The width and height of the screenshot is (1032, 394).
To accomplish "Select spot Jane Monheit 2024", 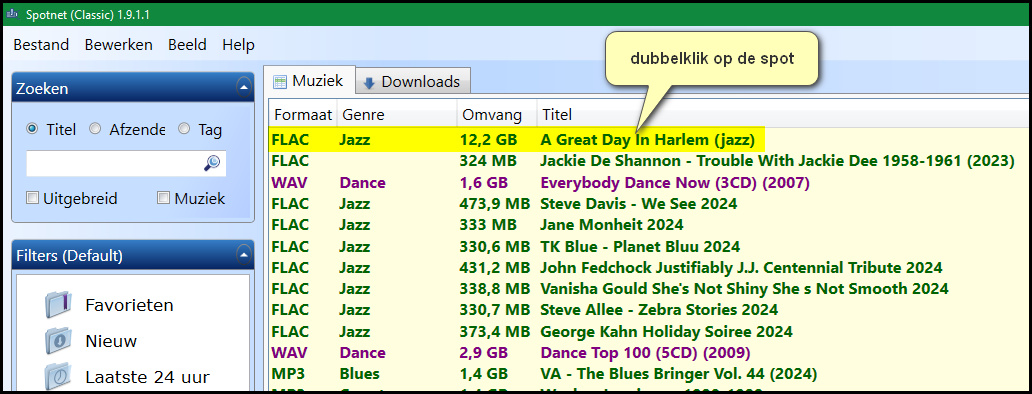I will (x=611, y=225).
